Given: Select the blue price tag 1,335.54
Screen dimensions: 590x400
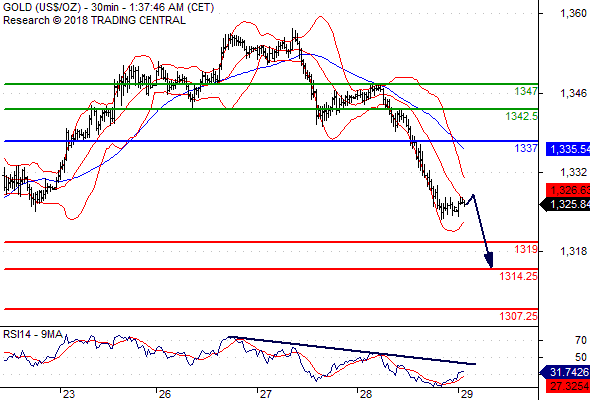Looking at the screenshot, I should 568,149.
